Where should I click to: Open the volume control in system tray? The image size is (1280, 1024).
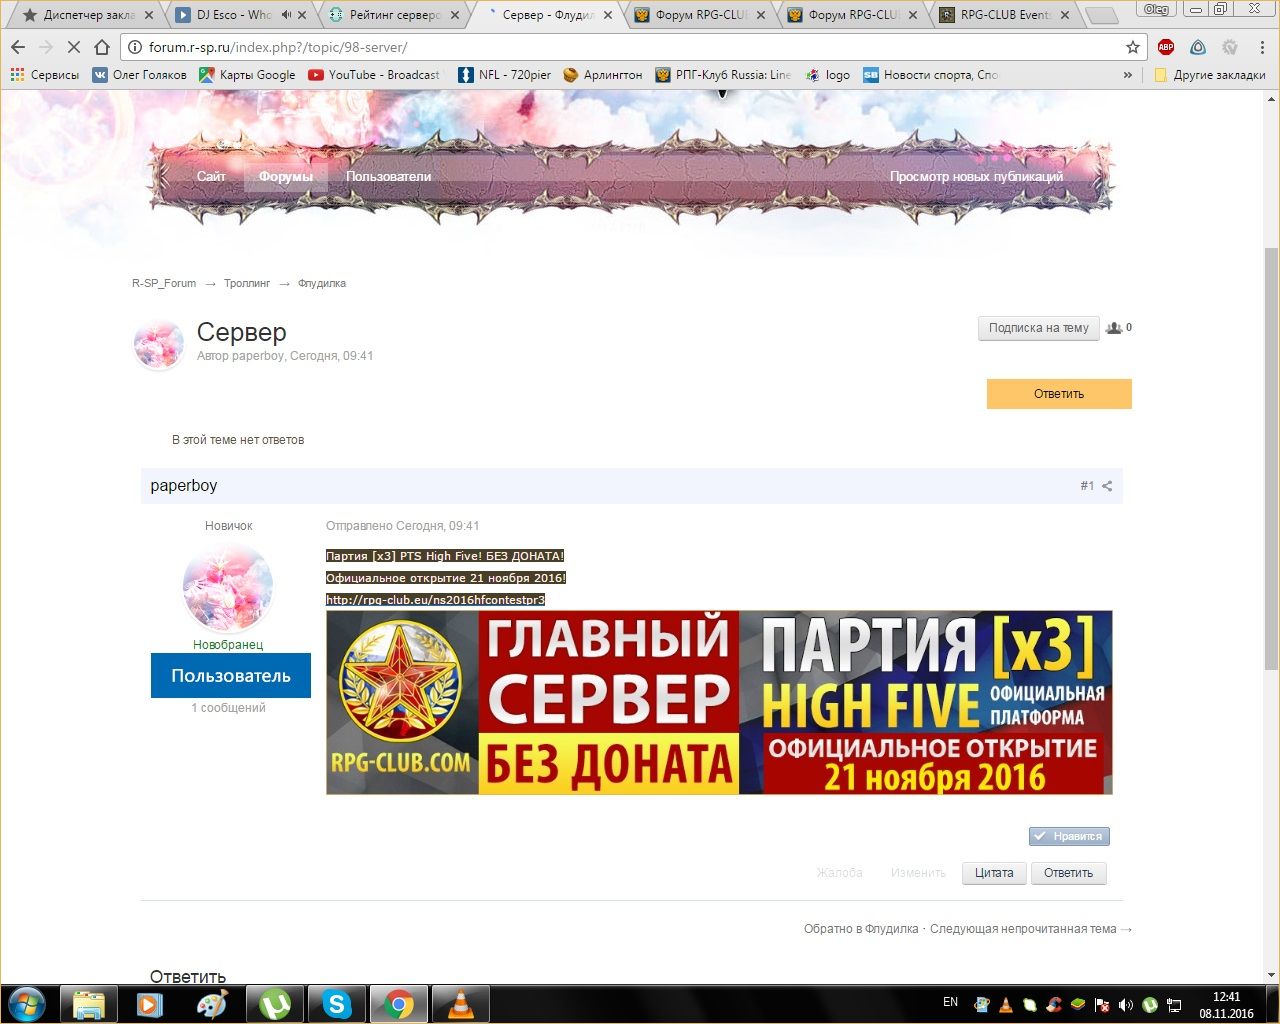pos(1126,1005)
